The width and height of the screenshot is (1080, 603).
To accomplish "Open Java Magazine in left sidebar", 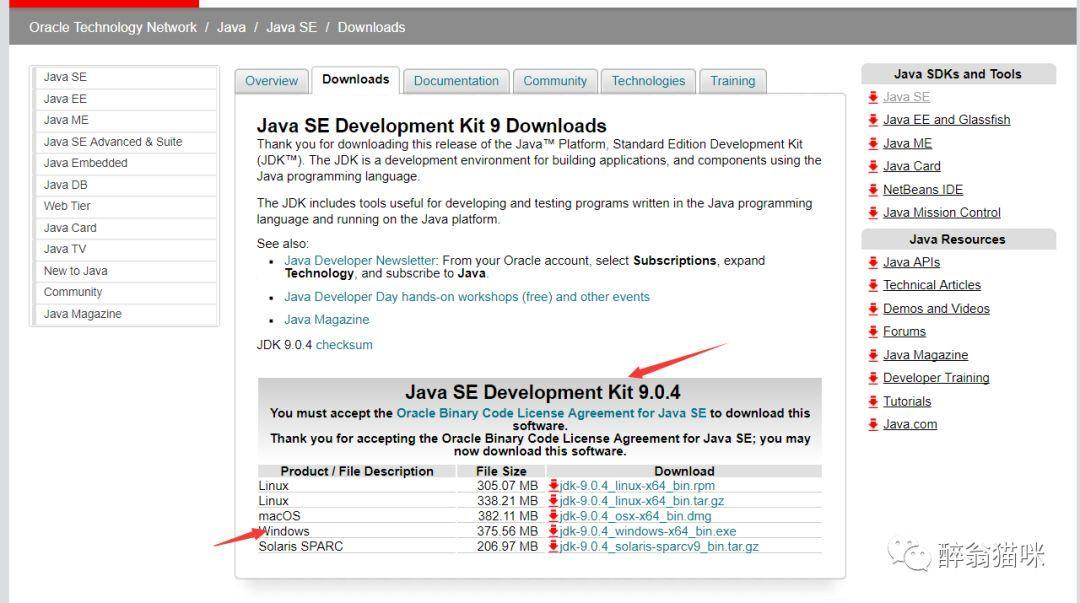I will click(126, 314).
